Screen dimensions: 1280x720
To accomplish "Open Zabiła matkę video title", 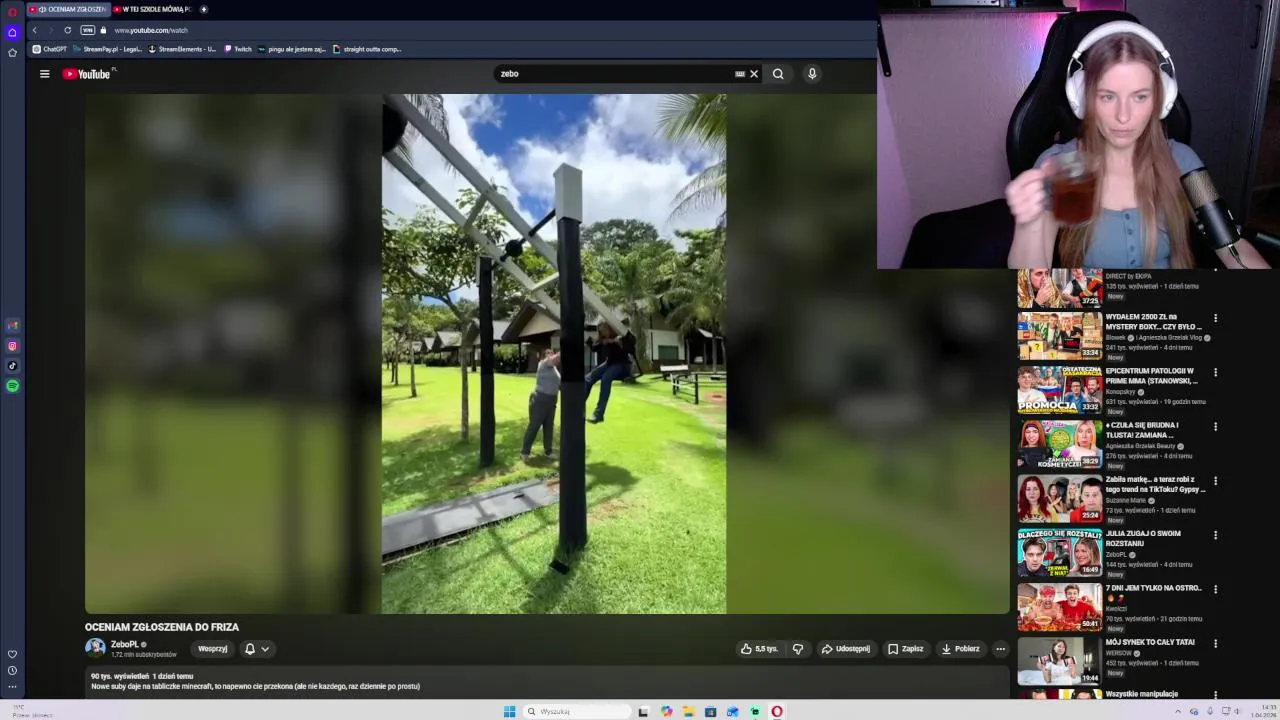I will [1155, 484].
